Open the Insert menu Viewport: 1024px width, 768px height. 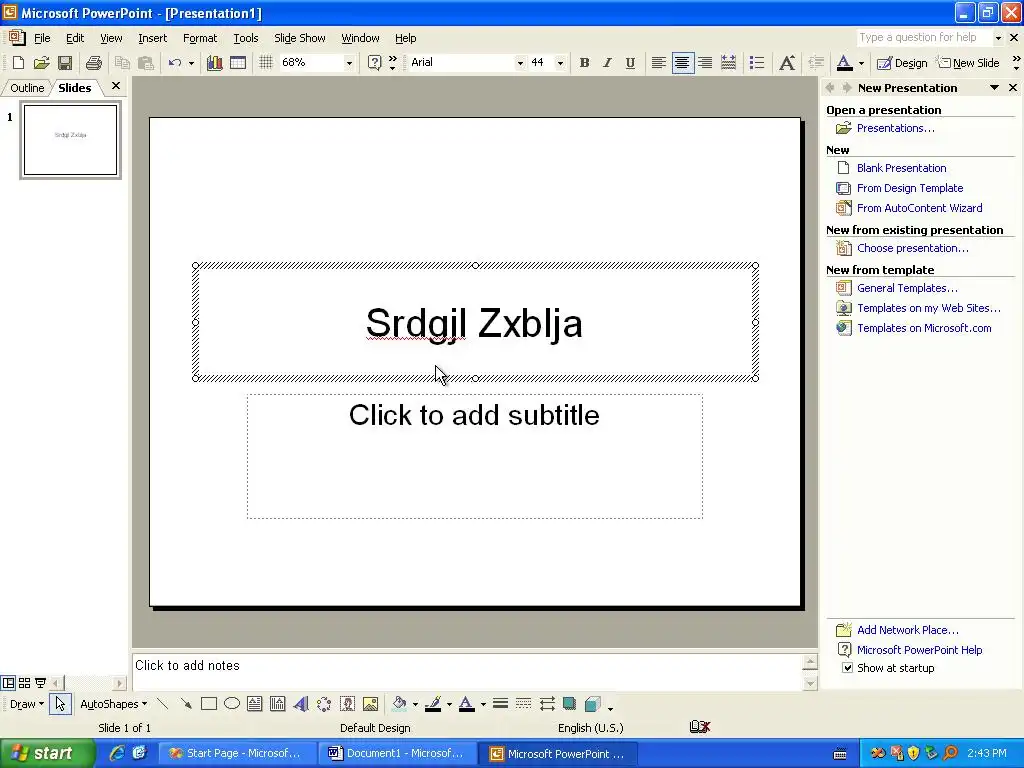pos(152,38)
